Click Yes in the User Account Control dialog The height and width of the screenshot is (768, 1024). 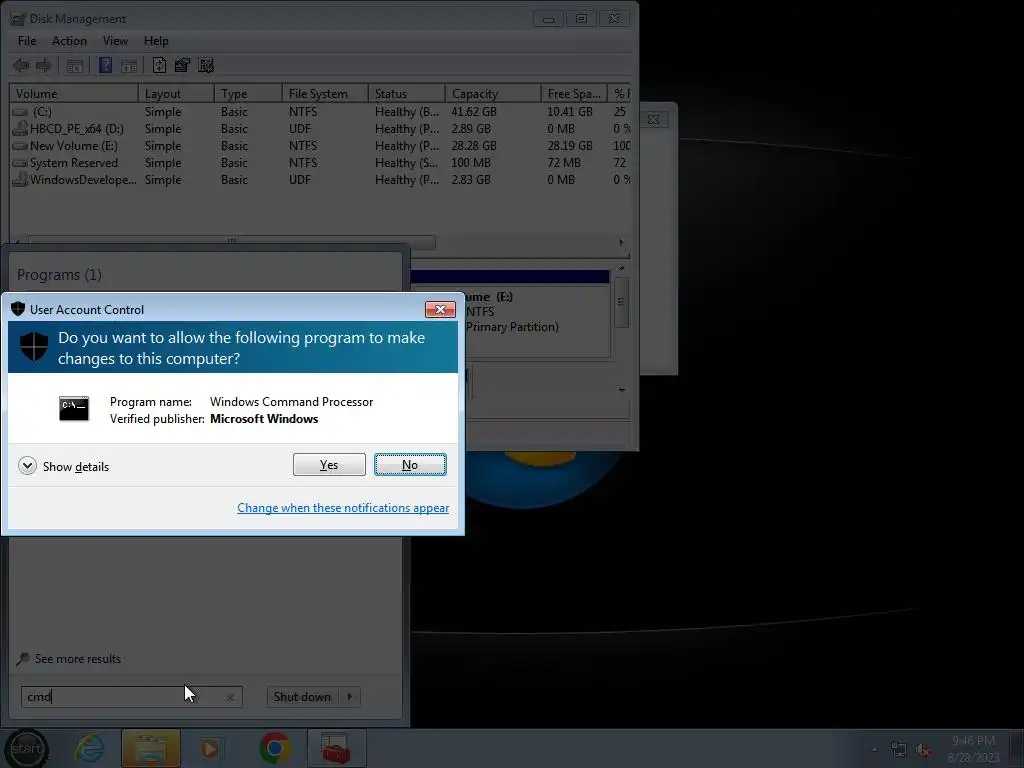(329, 464)
